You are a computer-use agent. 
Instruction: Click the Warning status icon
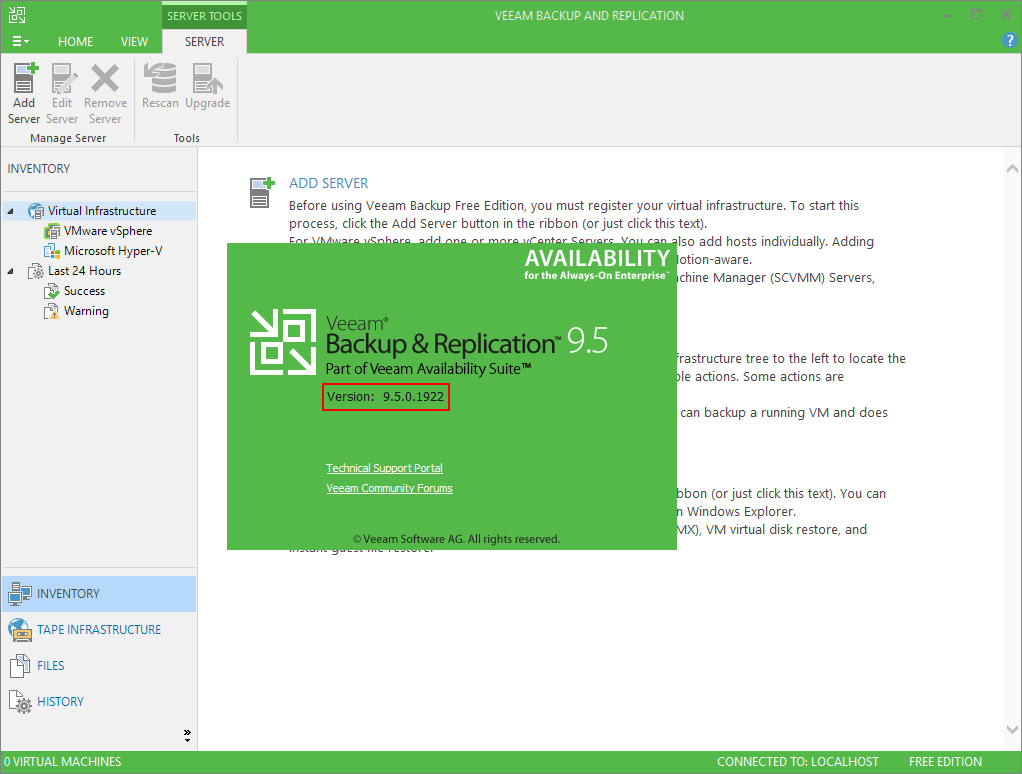(x=51, y=311)
